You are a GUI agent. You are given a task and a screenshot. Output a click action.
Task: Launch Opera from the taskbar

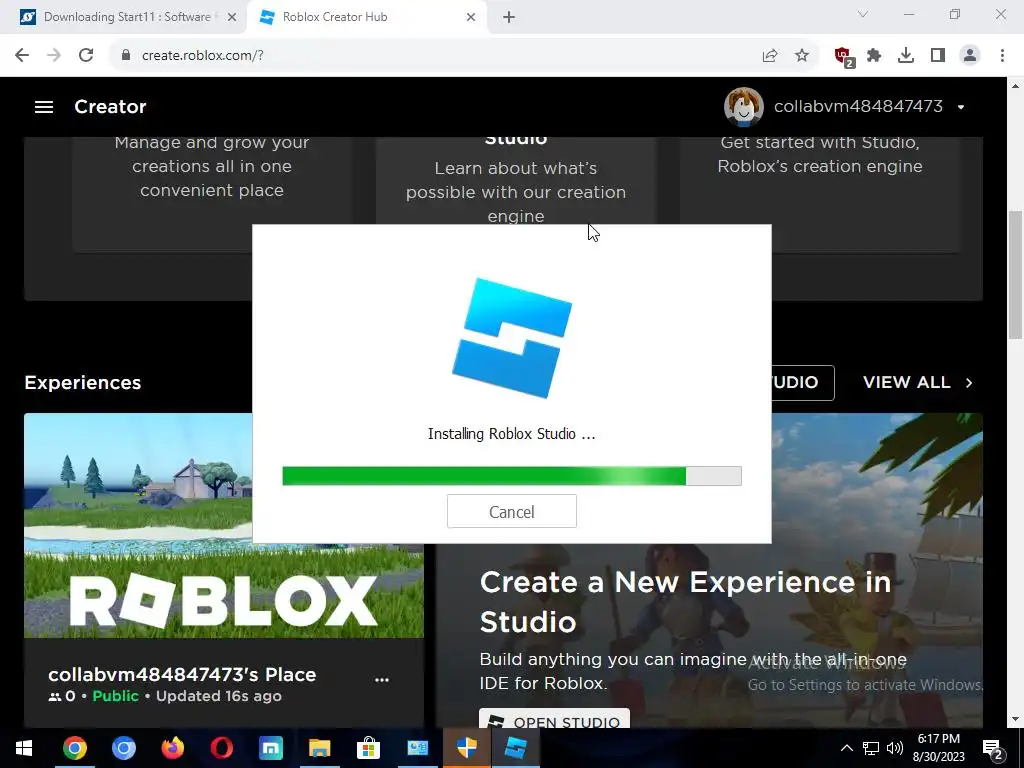[x=221, y=748]
